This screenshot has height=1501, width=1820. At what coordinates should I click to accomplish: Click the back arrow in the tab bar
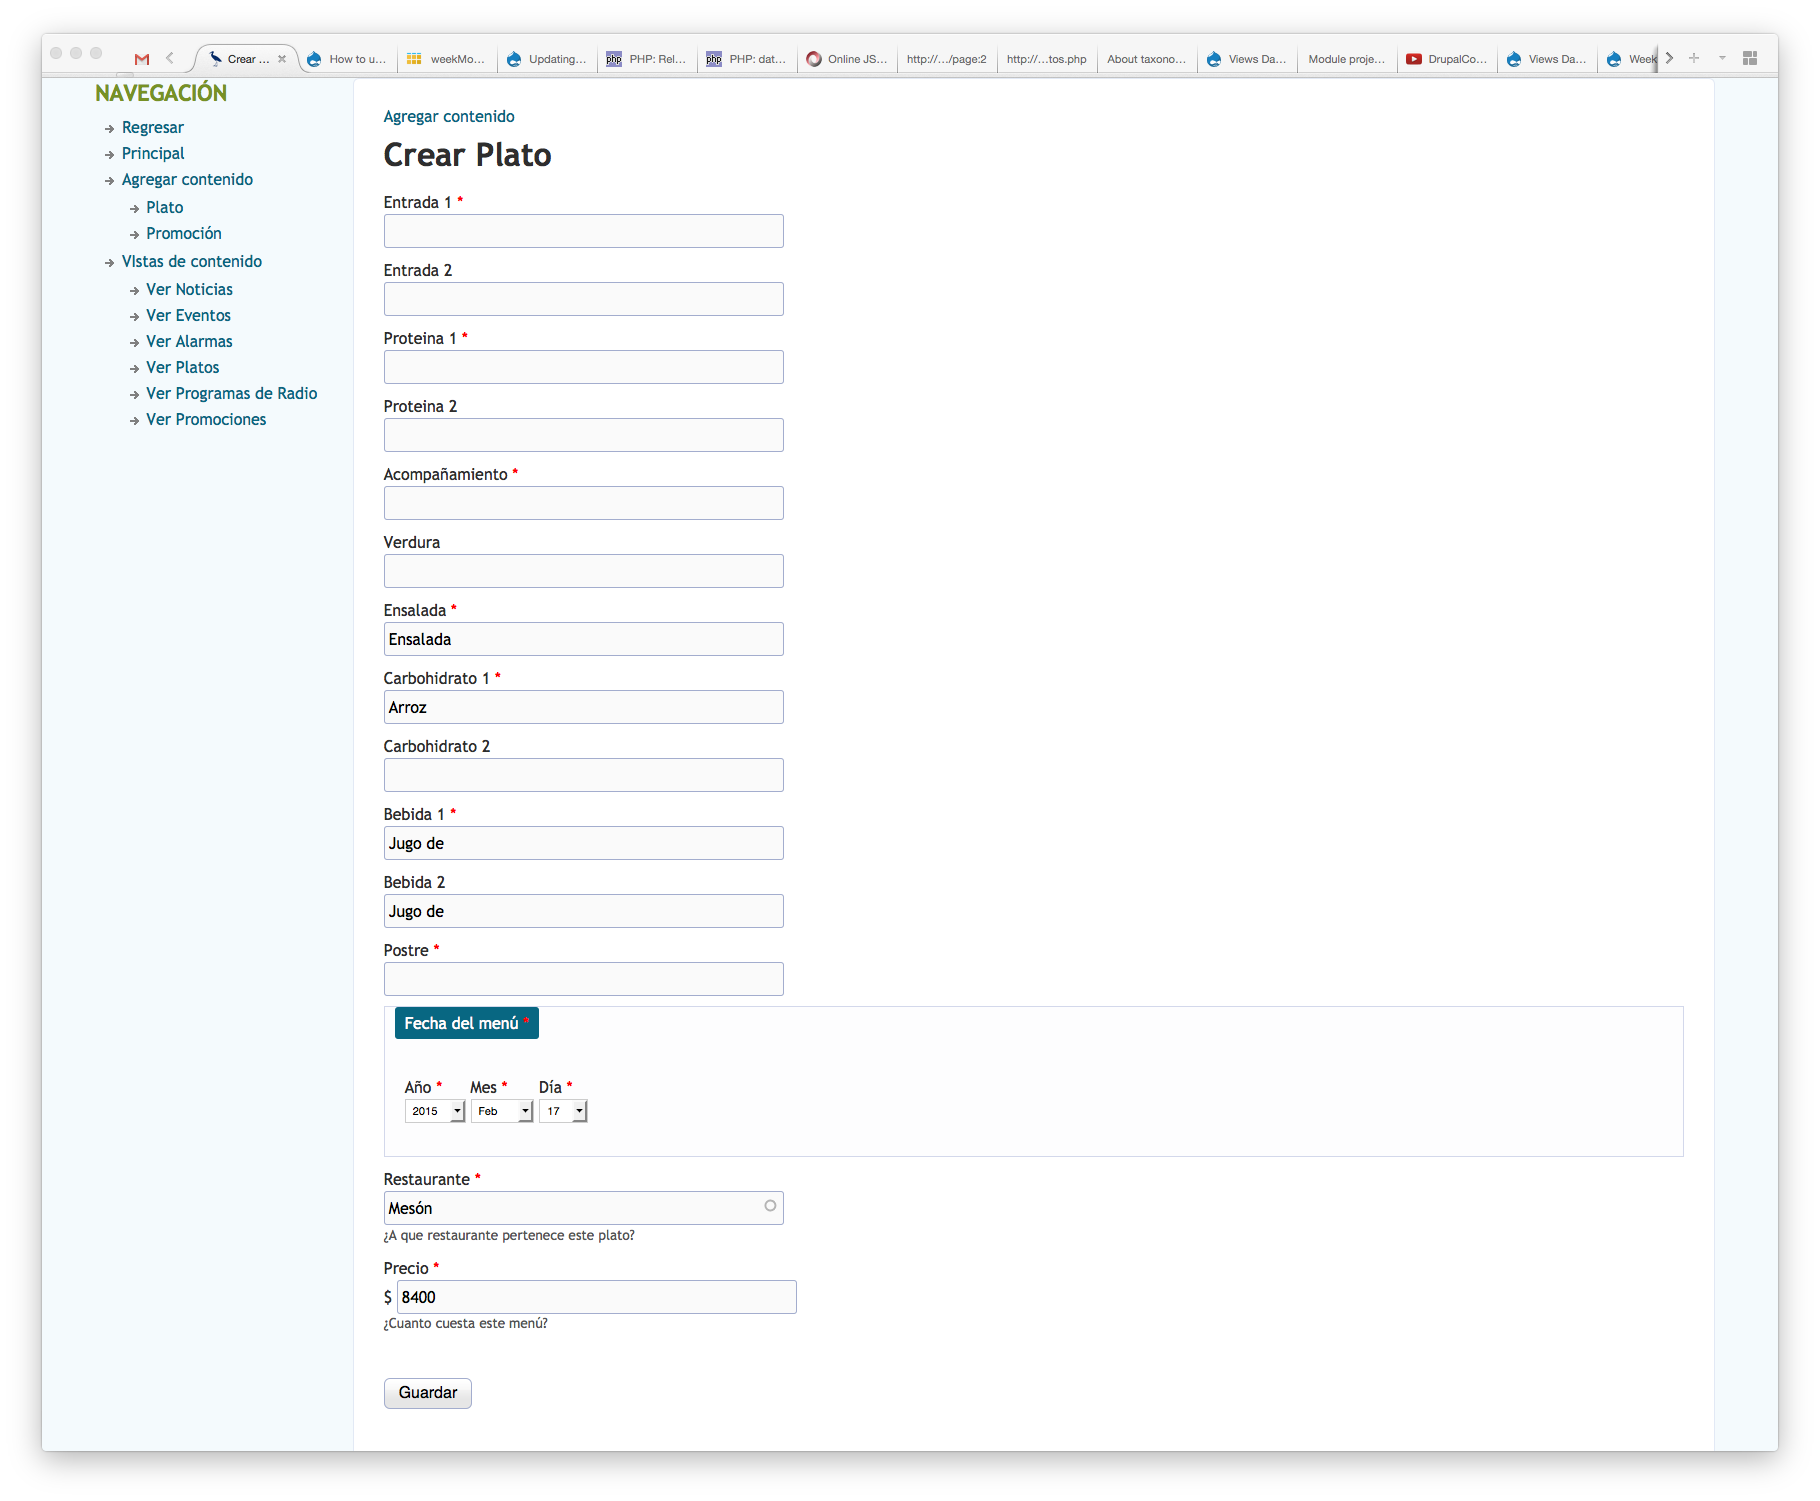point(170,58)
